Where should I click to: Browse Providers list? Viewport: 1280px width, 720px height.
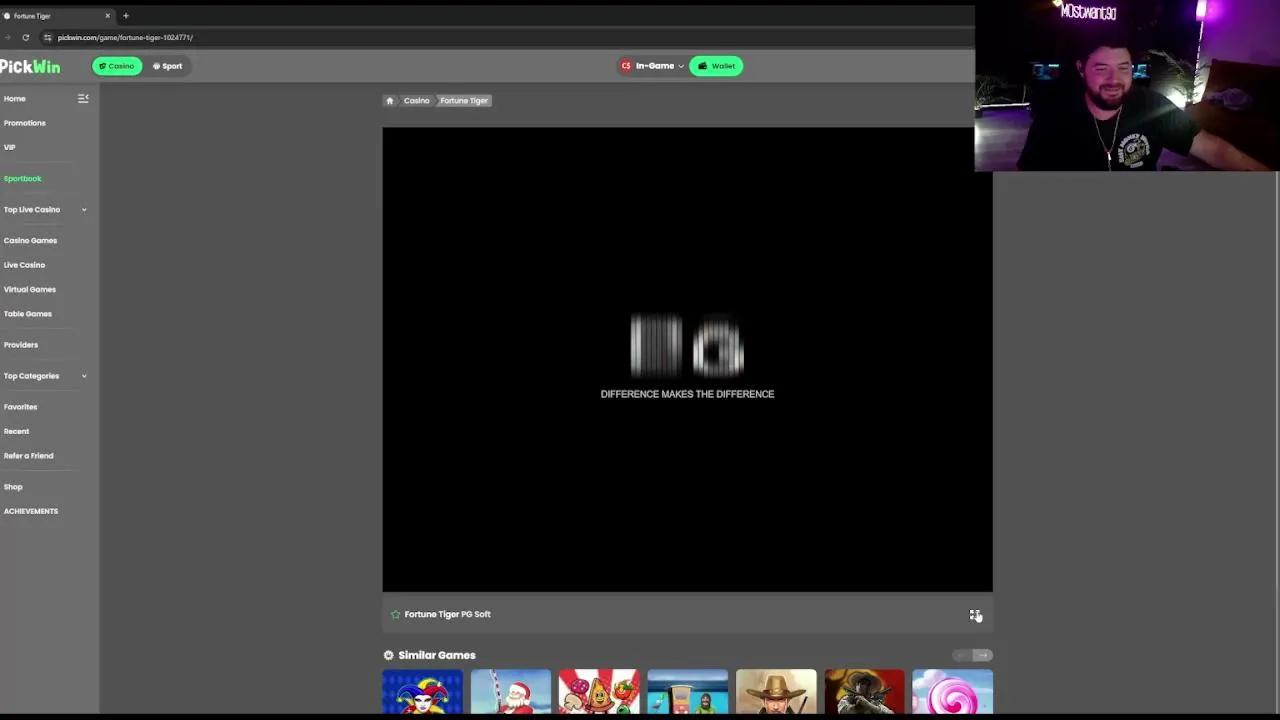tap(21, 345)
